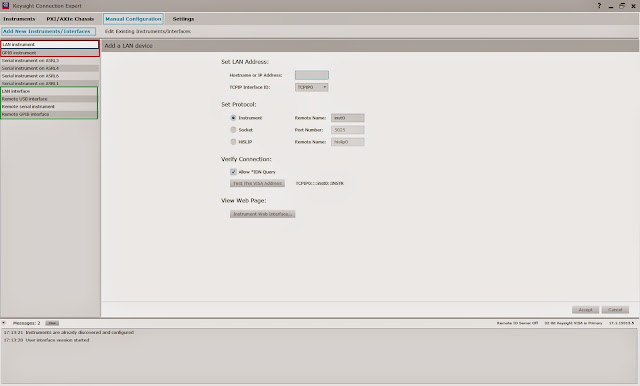Image resolution: width=640 pixels, height=386 pixels.
Task: Click 'User interface session started' message
Action: (57, 340)
